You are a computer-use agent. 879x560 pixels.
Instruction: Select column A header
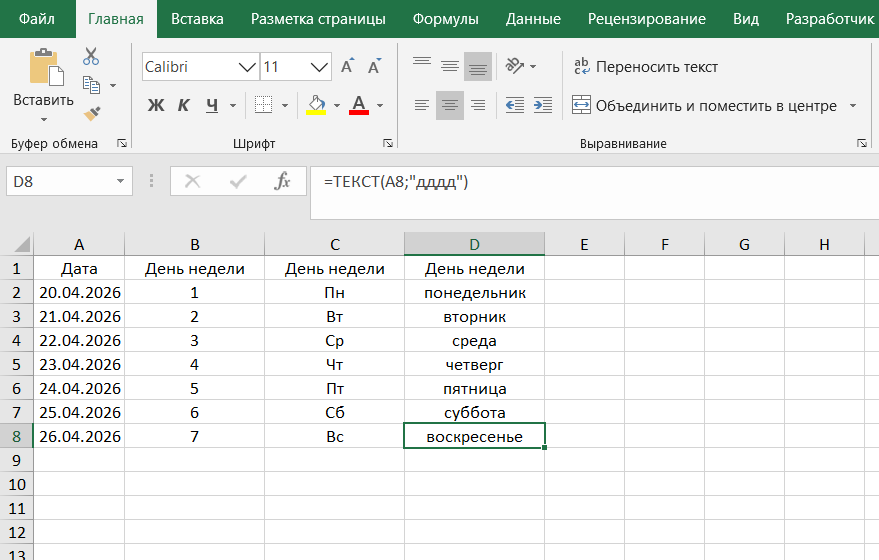coord(79,244)
